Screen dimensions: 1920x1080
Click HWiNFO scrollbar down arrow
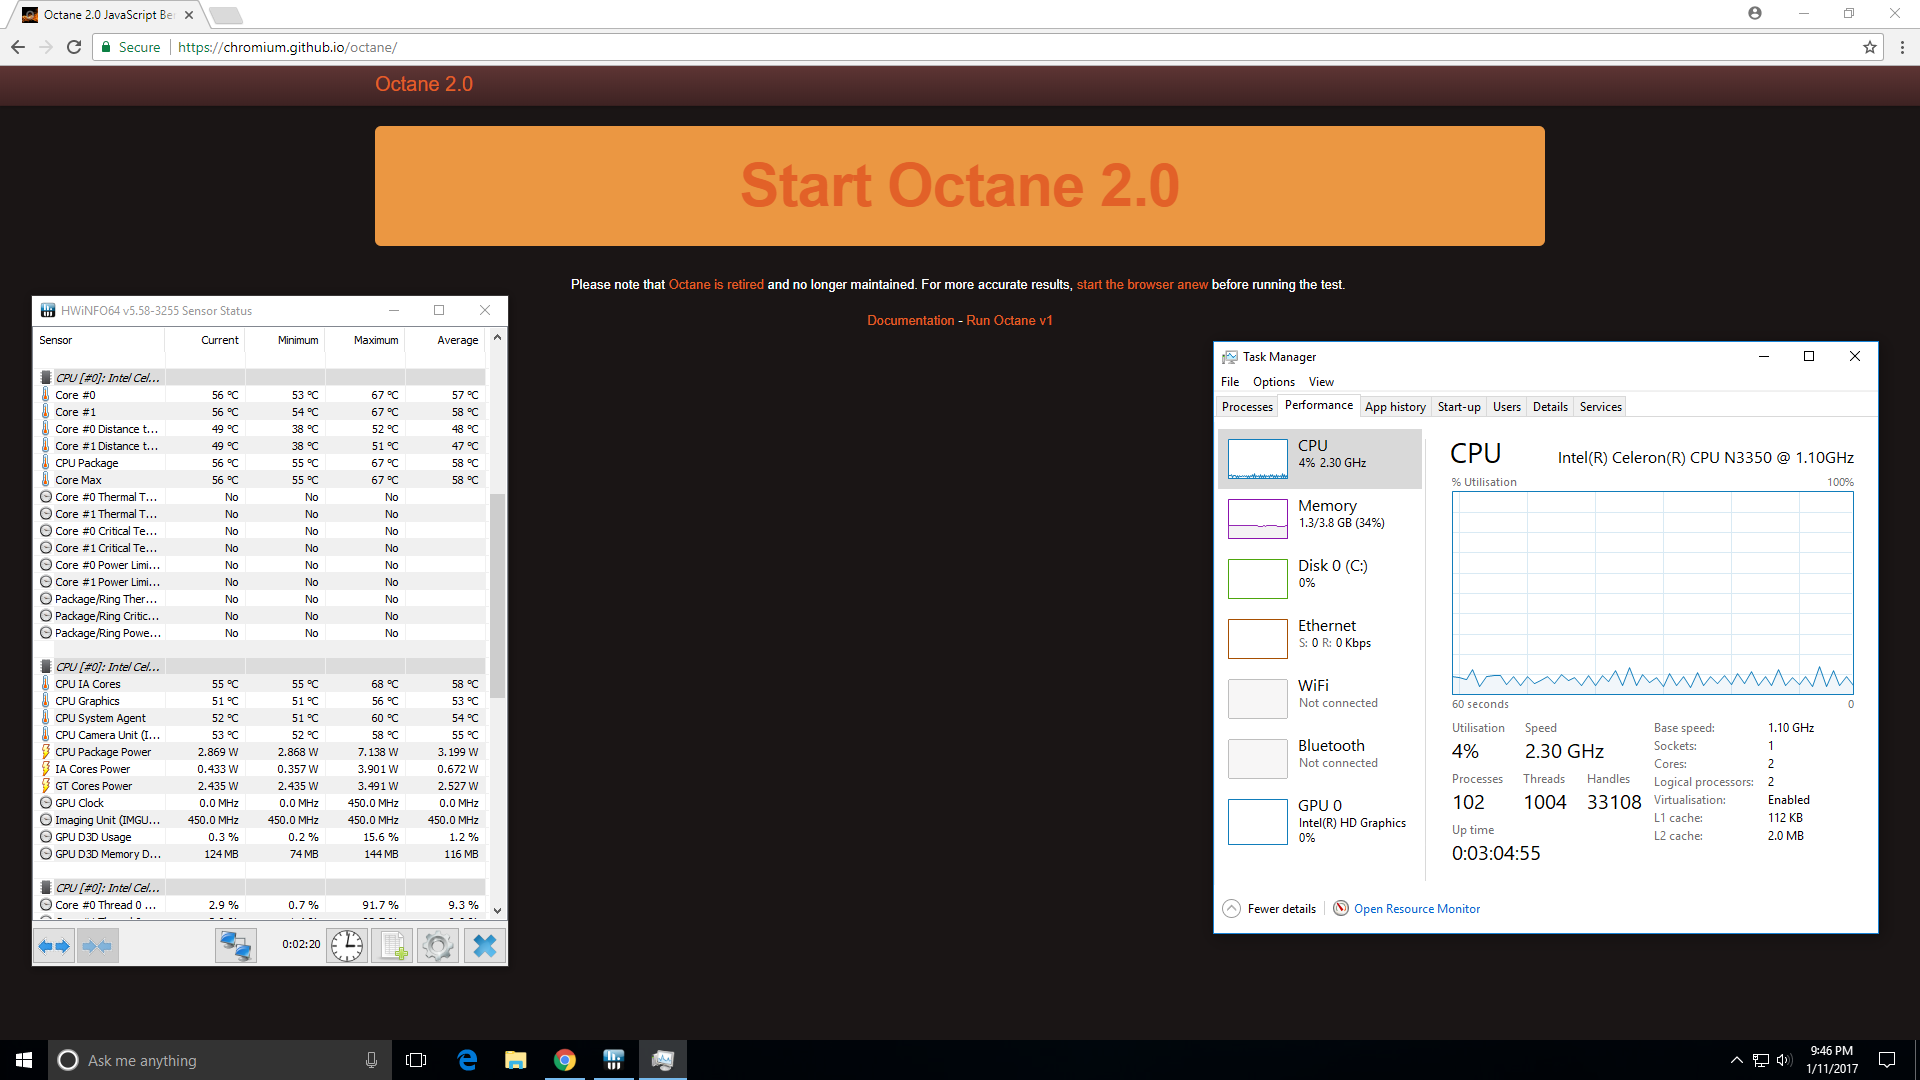click(497, 911)
